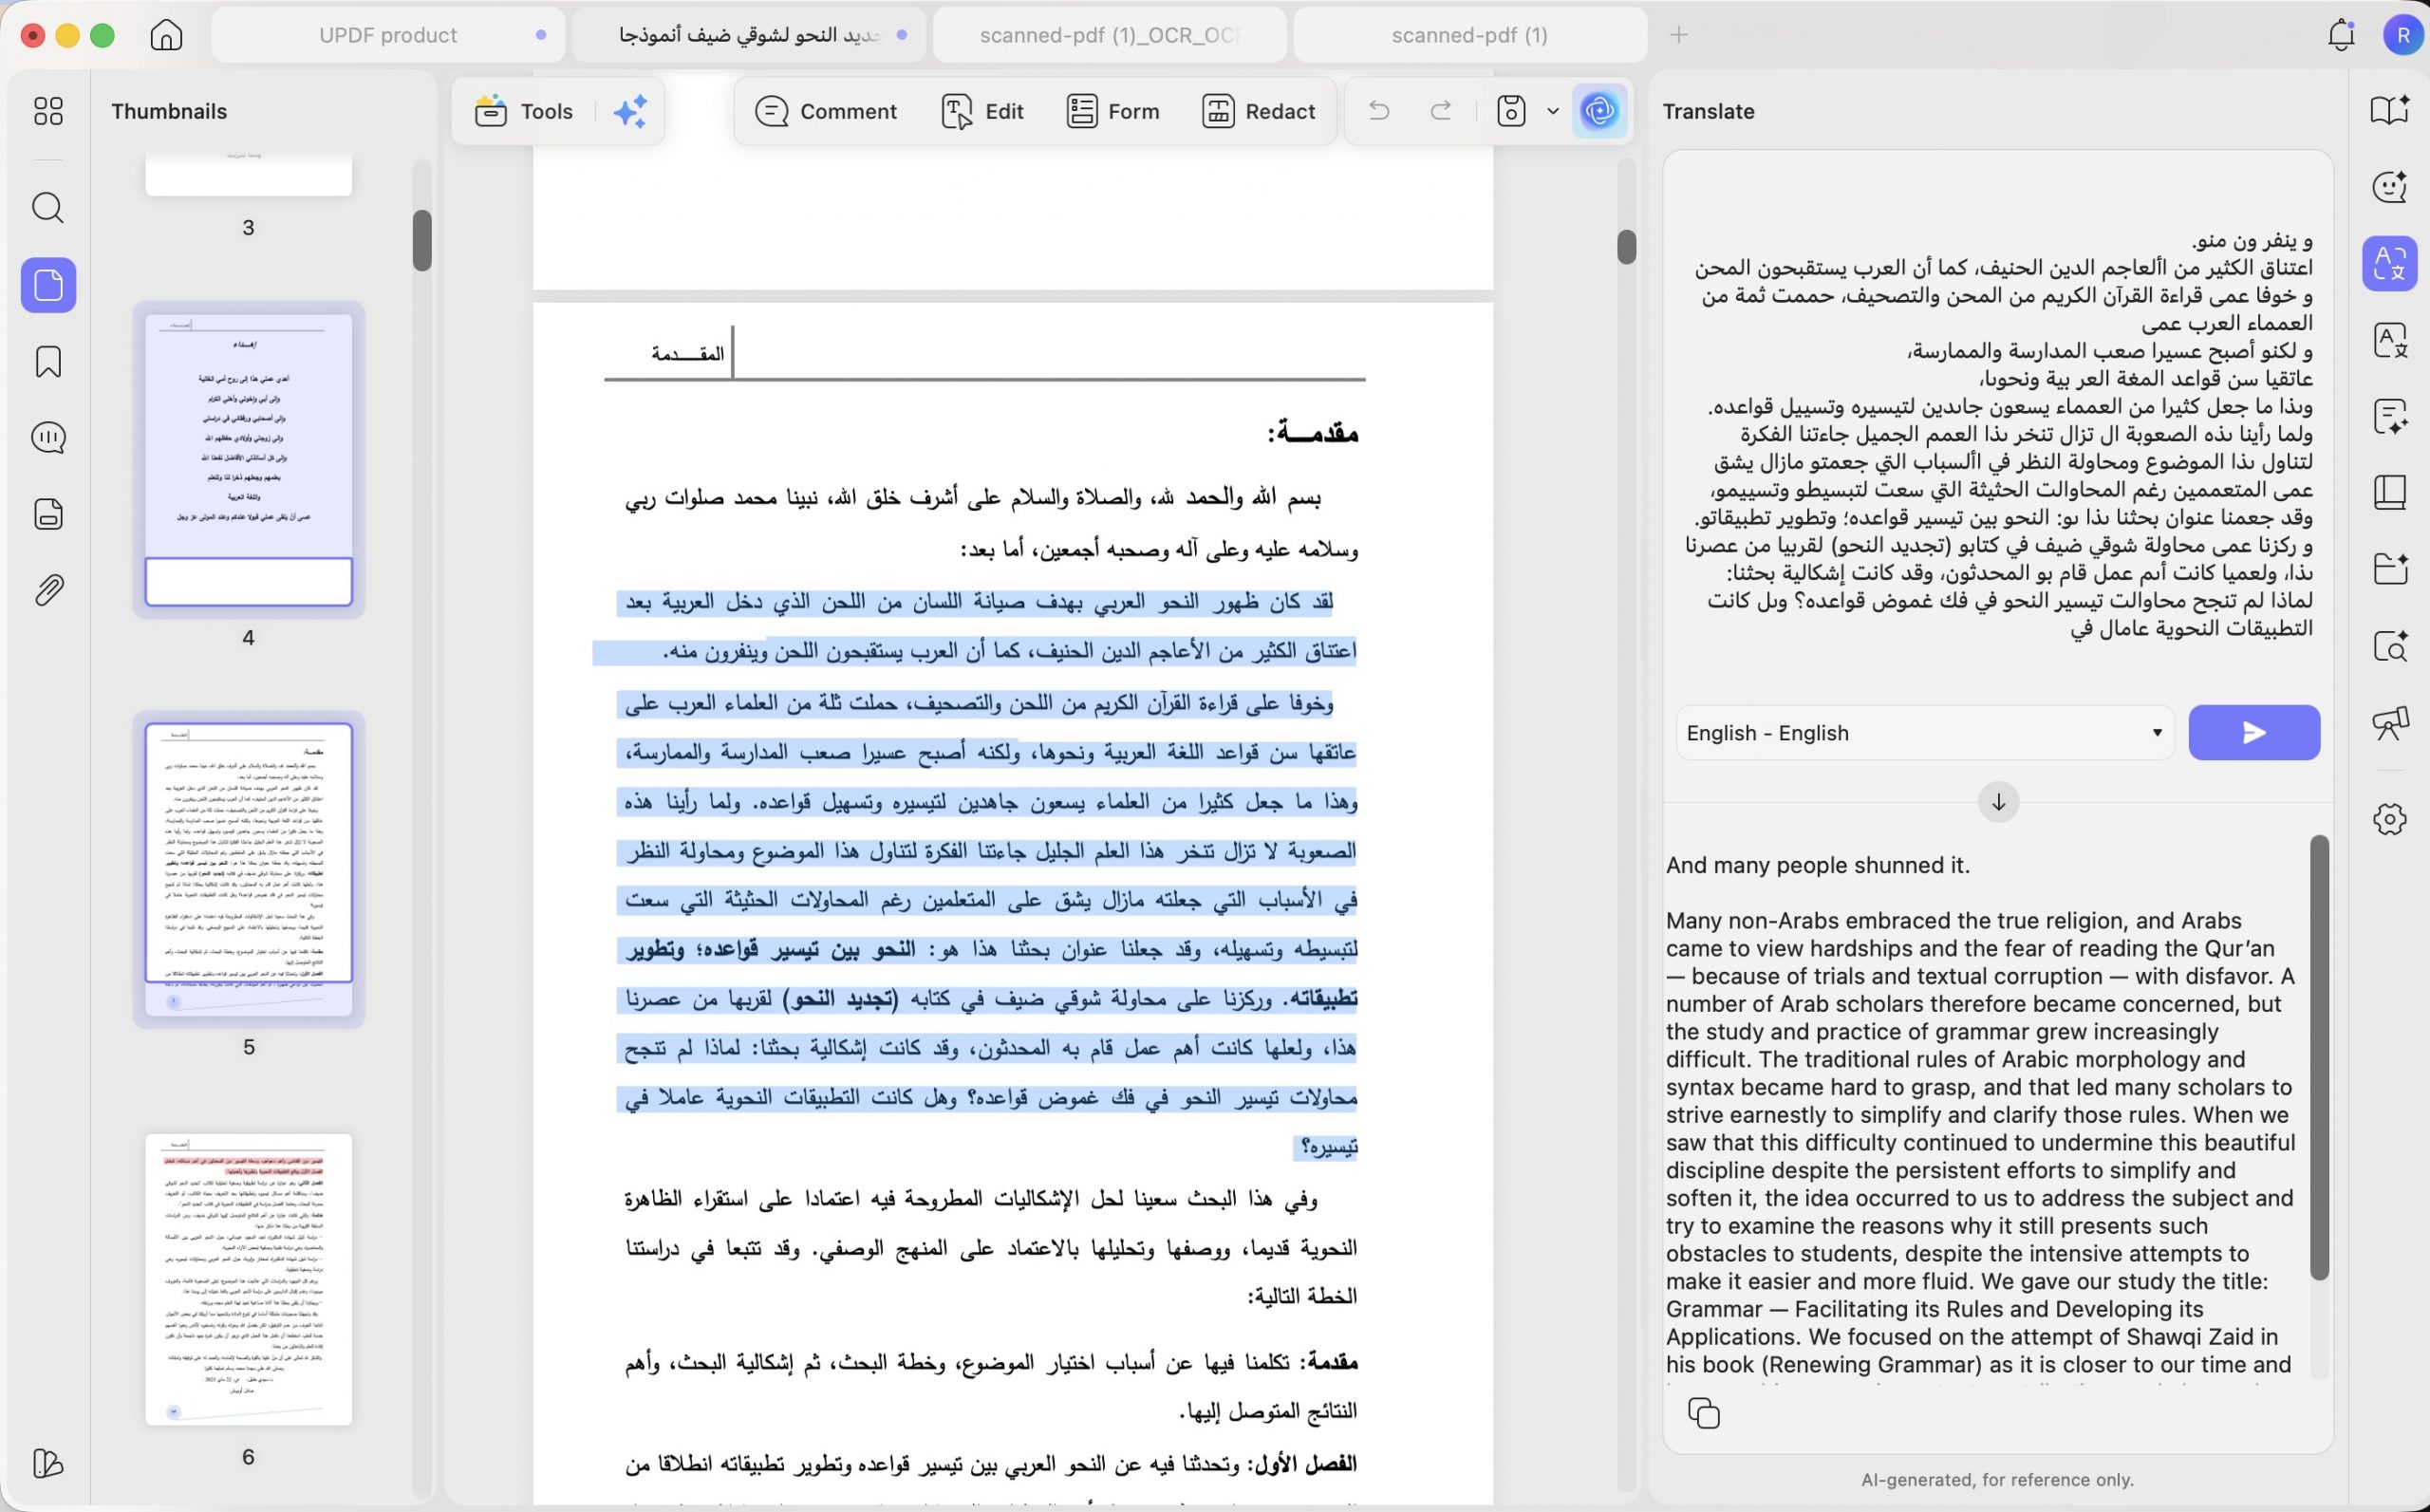Click the translation result scrollbar handle

(2320, 1058)
